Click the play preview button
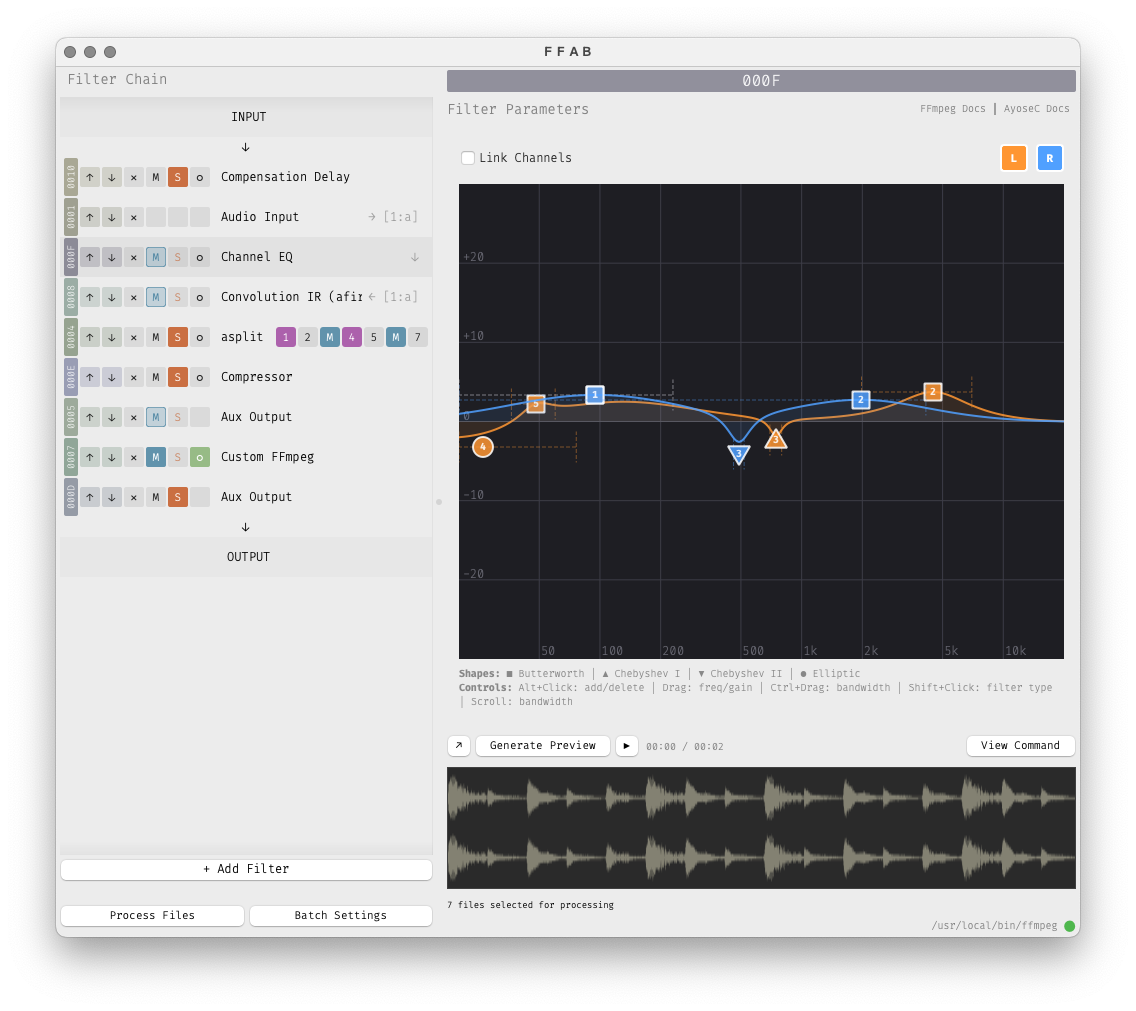The height and width of the screenshot is (1011, 1136). tap(627, 746)
